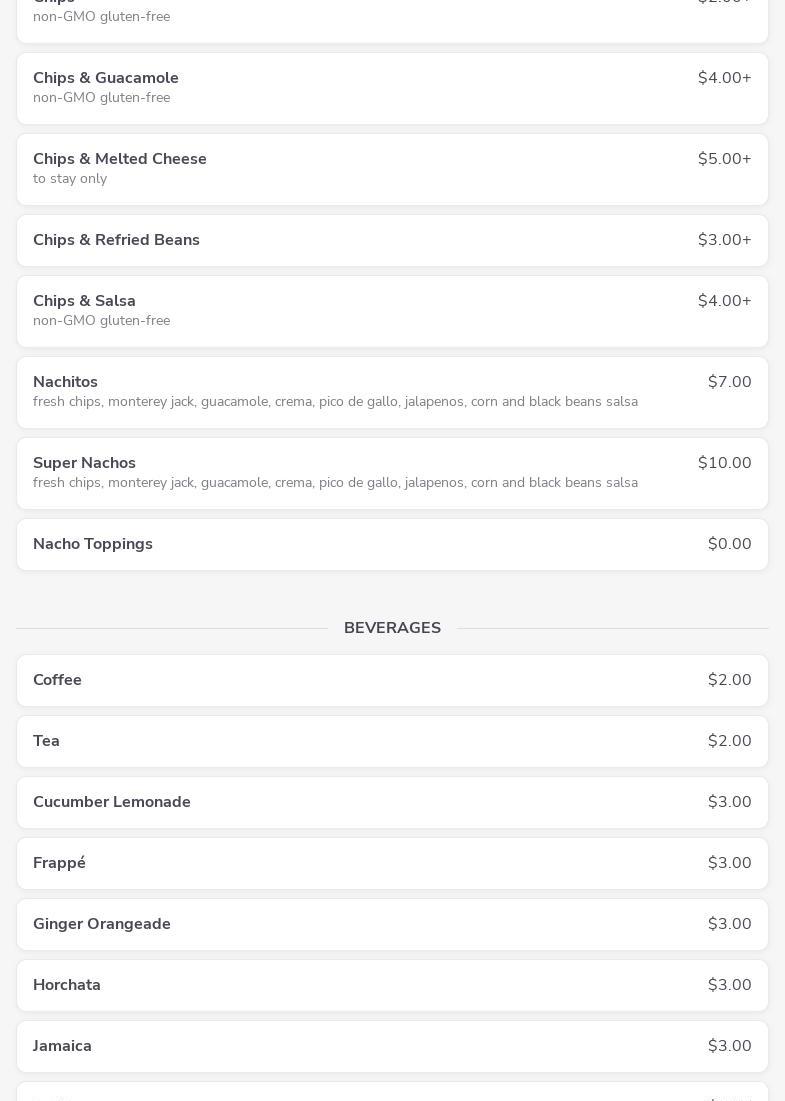The width and height of the screenshot is (785, 1101).
Task: Click the $7.00 price next to Nachitos
Action: 729,382
